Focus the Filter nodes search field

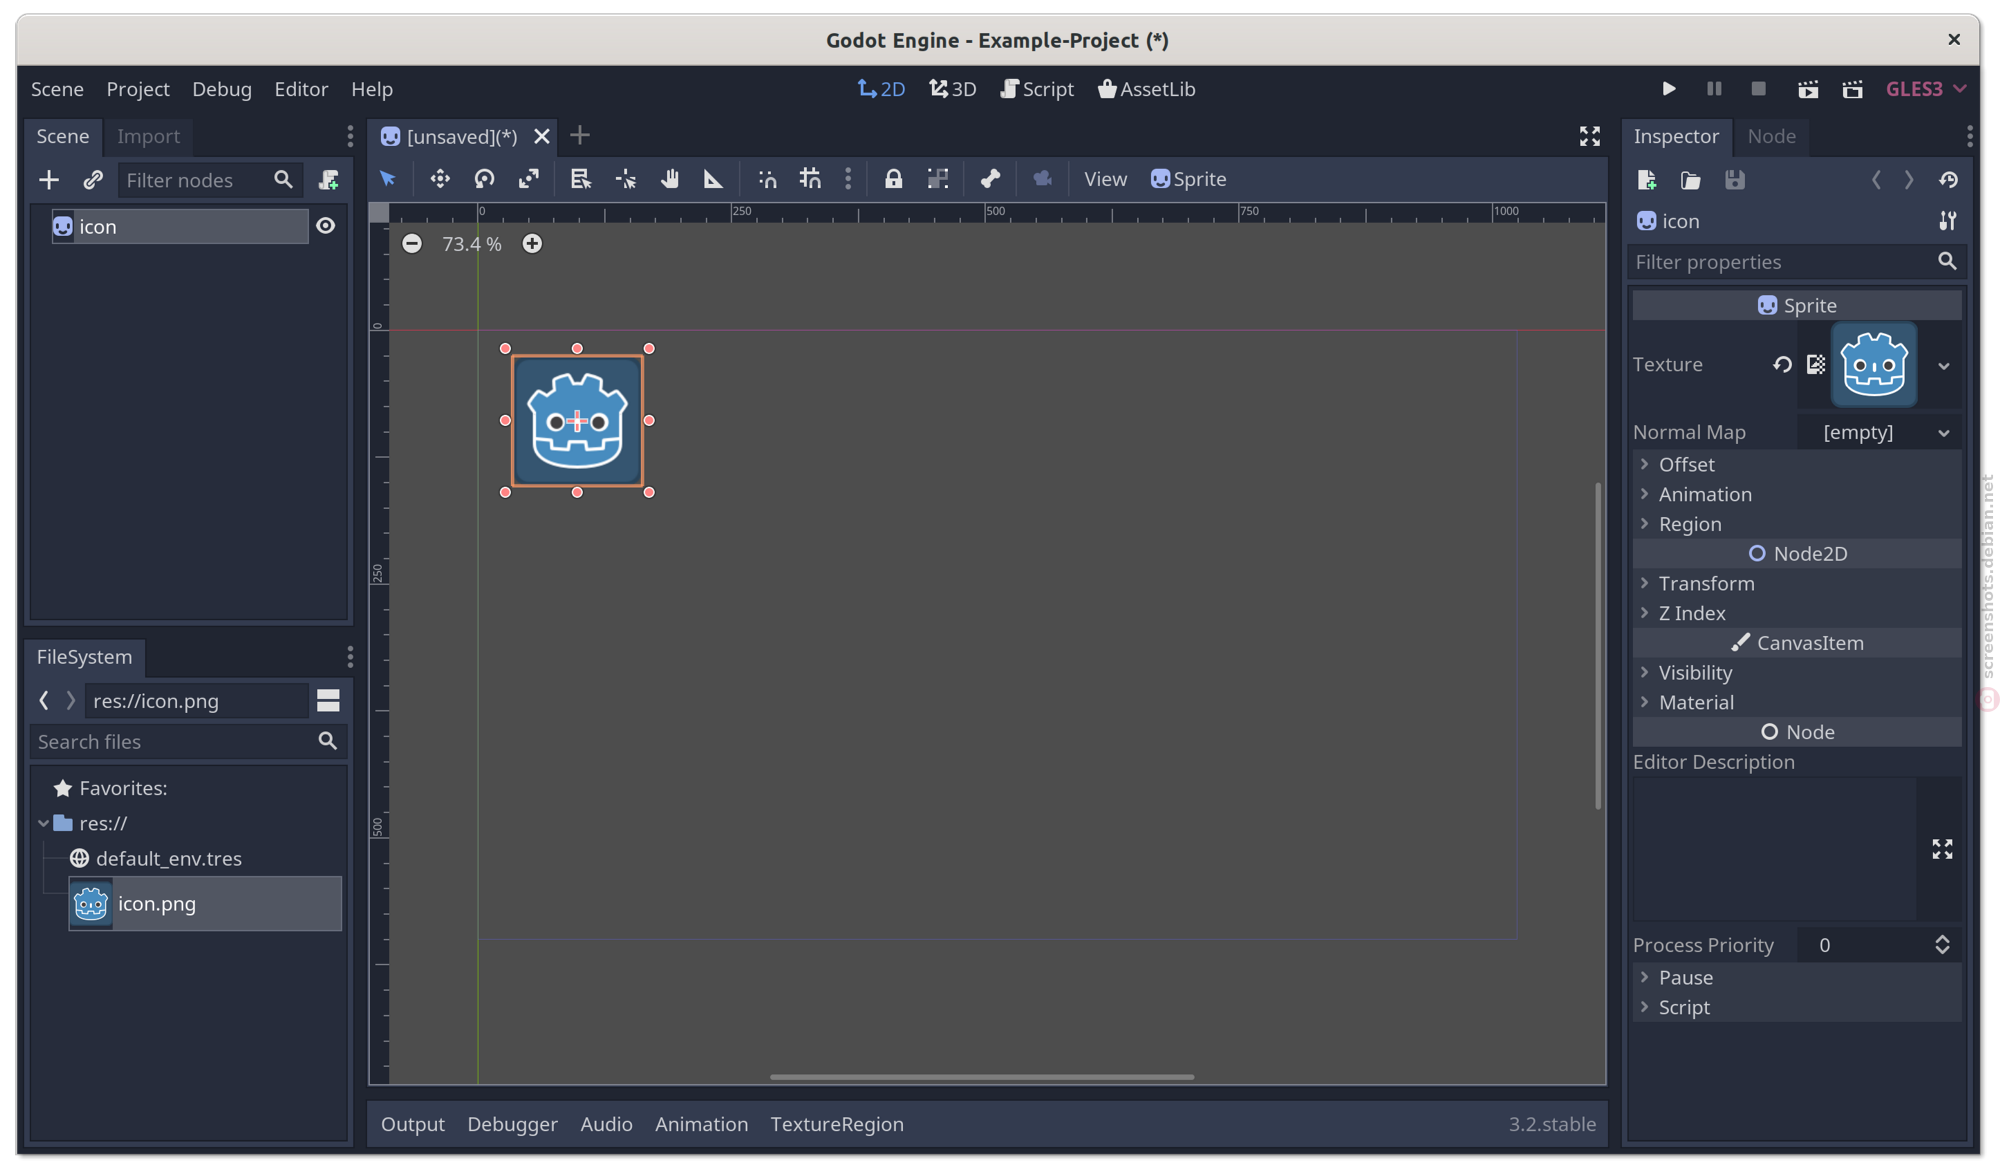(x=209, y=180)
